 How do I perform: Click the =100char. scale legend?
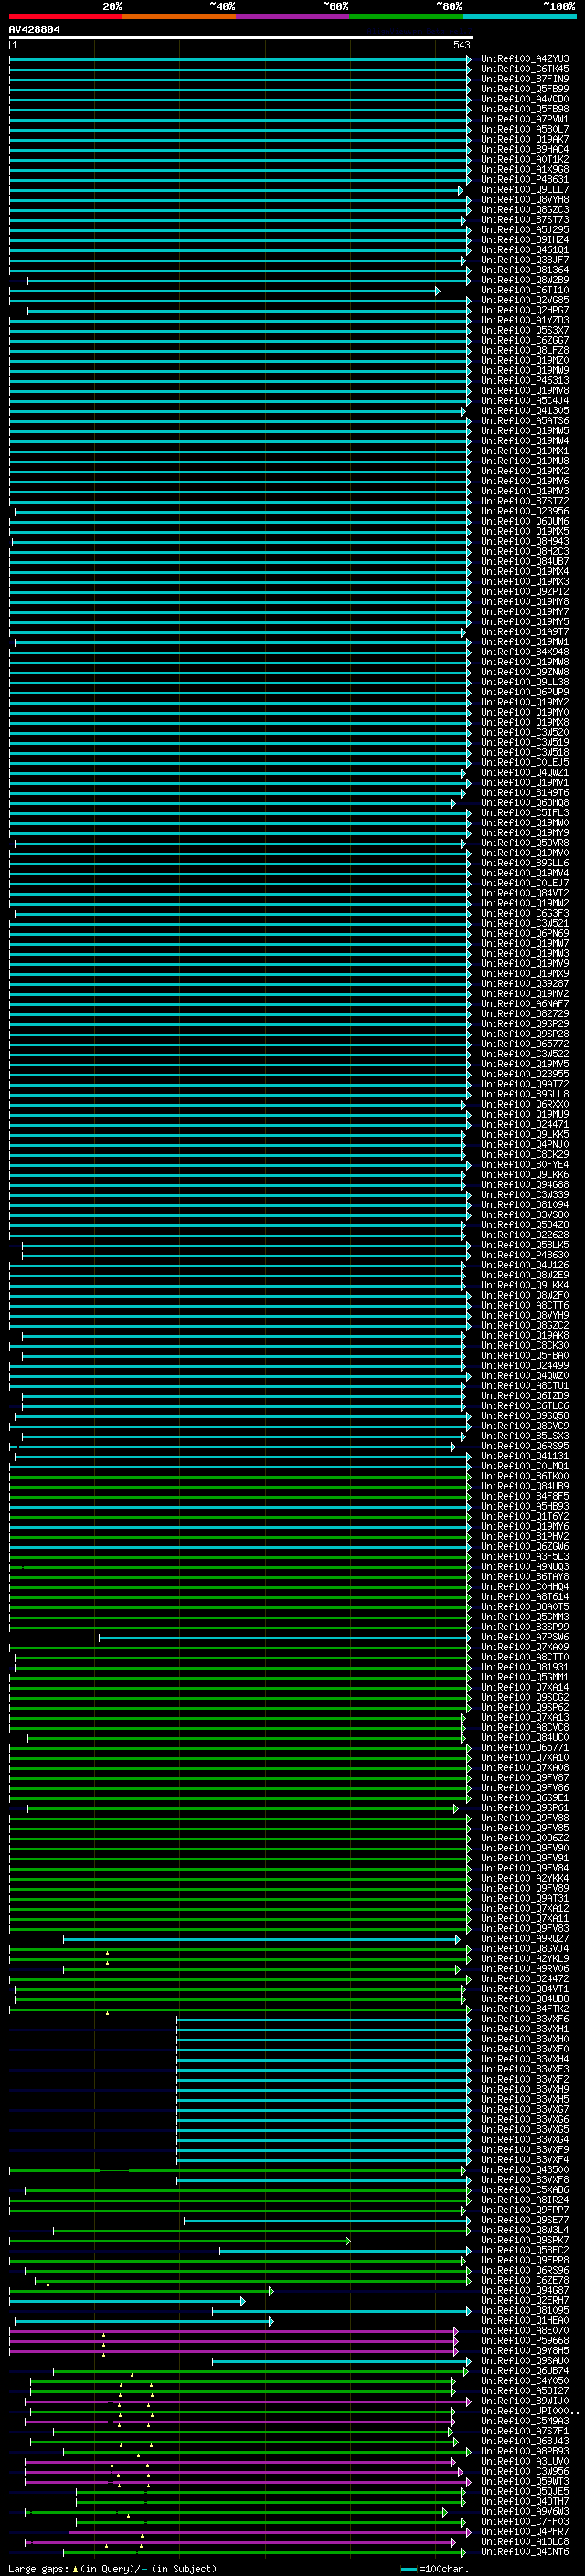(x=435, y=2568)
